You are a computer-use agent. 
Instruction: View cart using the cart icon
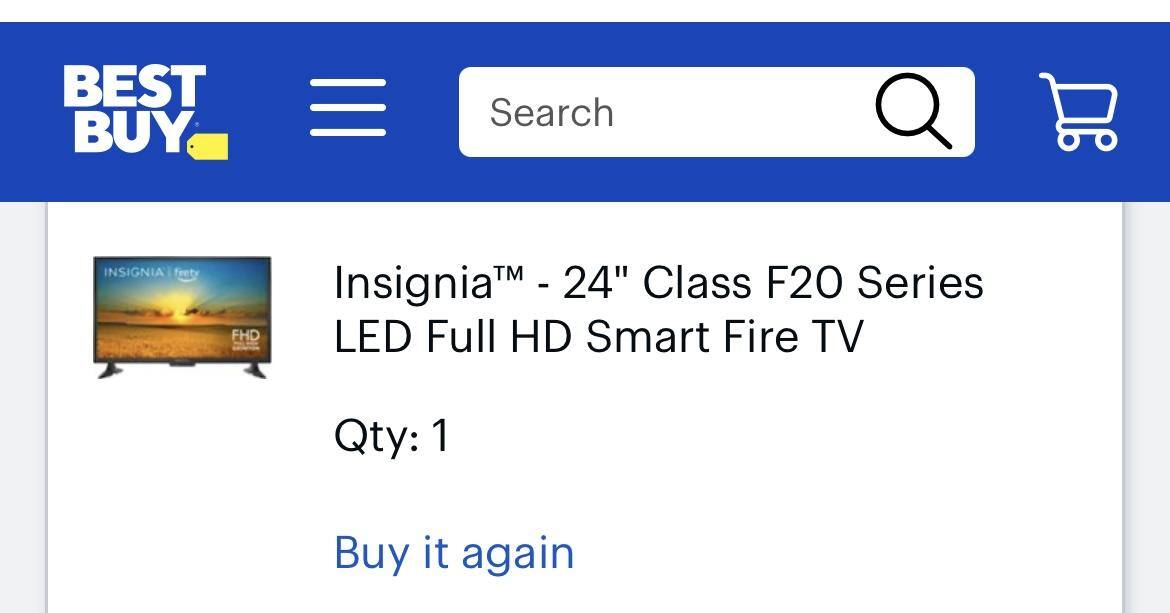click(1078, 111)
